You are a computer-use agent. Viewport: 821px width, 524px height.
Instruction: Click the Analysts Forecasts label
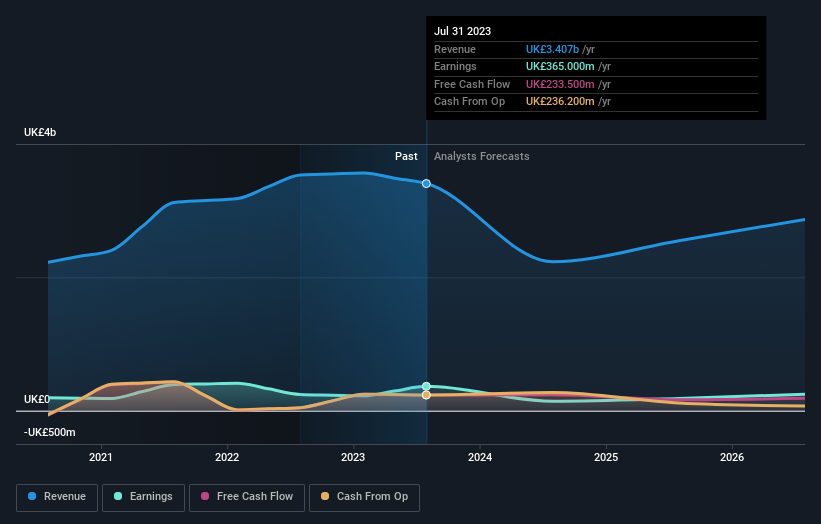click(x=482, y=157)
